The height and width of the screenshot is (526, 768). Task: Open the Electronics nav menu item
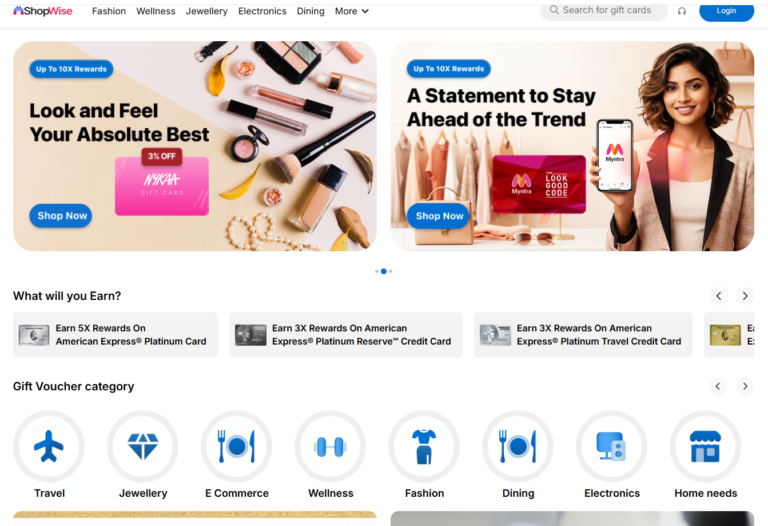(x=262, y=11)
